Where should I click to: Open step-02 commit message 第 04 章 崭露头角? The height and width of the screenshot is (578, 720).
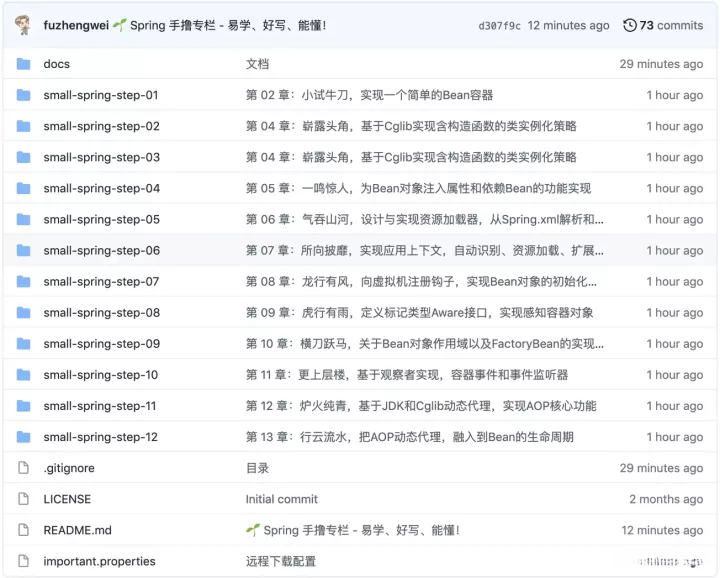411,126
